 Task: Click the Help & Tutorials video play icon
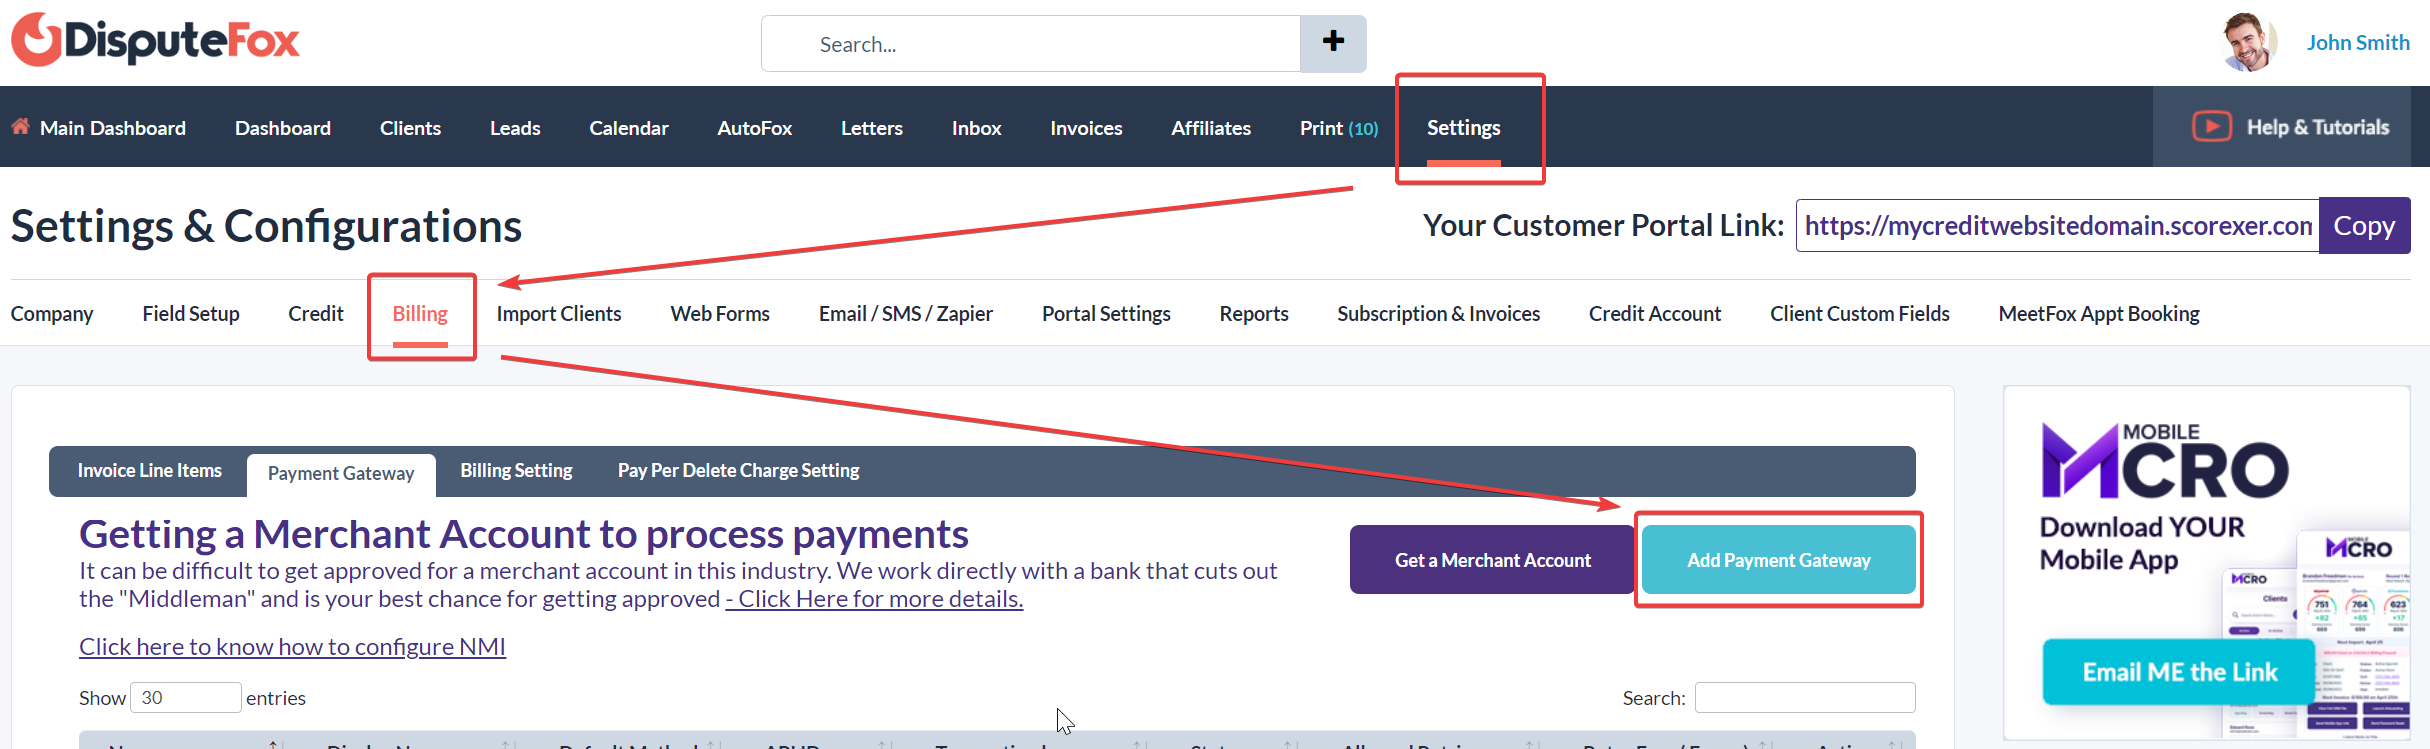[x=2212, y=126]
